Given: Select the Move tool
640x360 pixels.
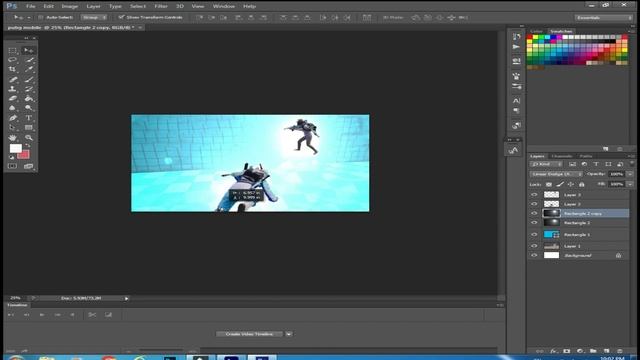Looking at the screenshot, I should 29,51.
